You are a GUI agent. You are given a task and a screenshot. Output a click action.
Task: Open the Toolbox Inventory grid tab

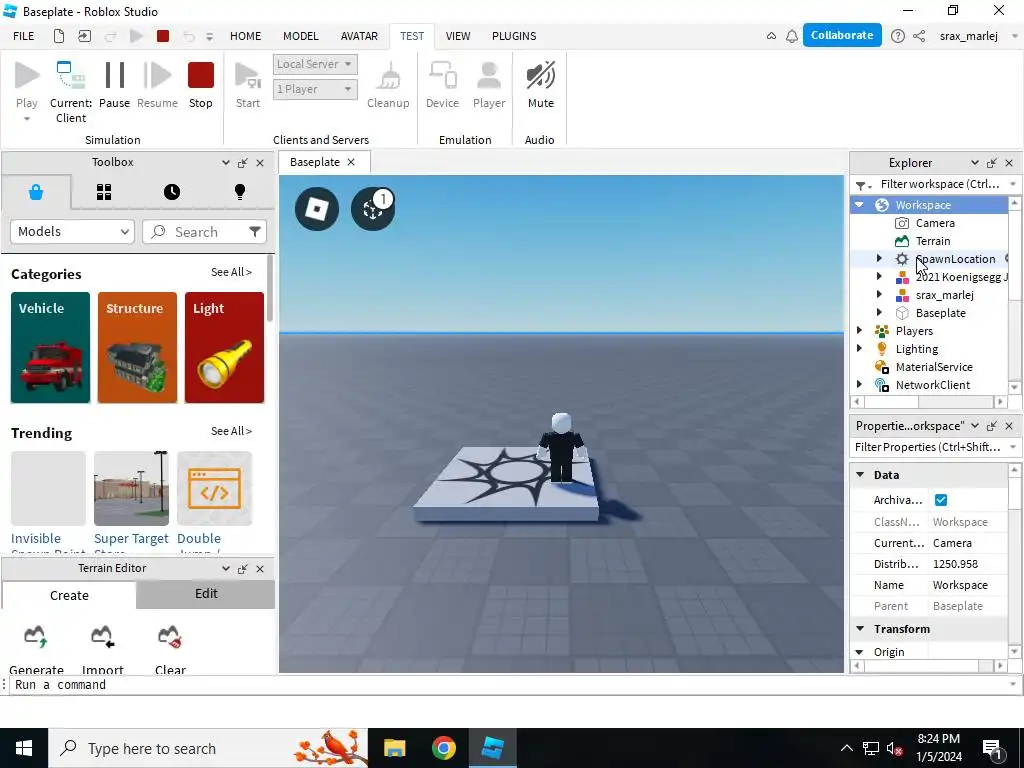click(104, 192)
